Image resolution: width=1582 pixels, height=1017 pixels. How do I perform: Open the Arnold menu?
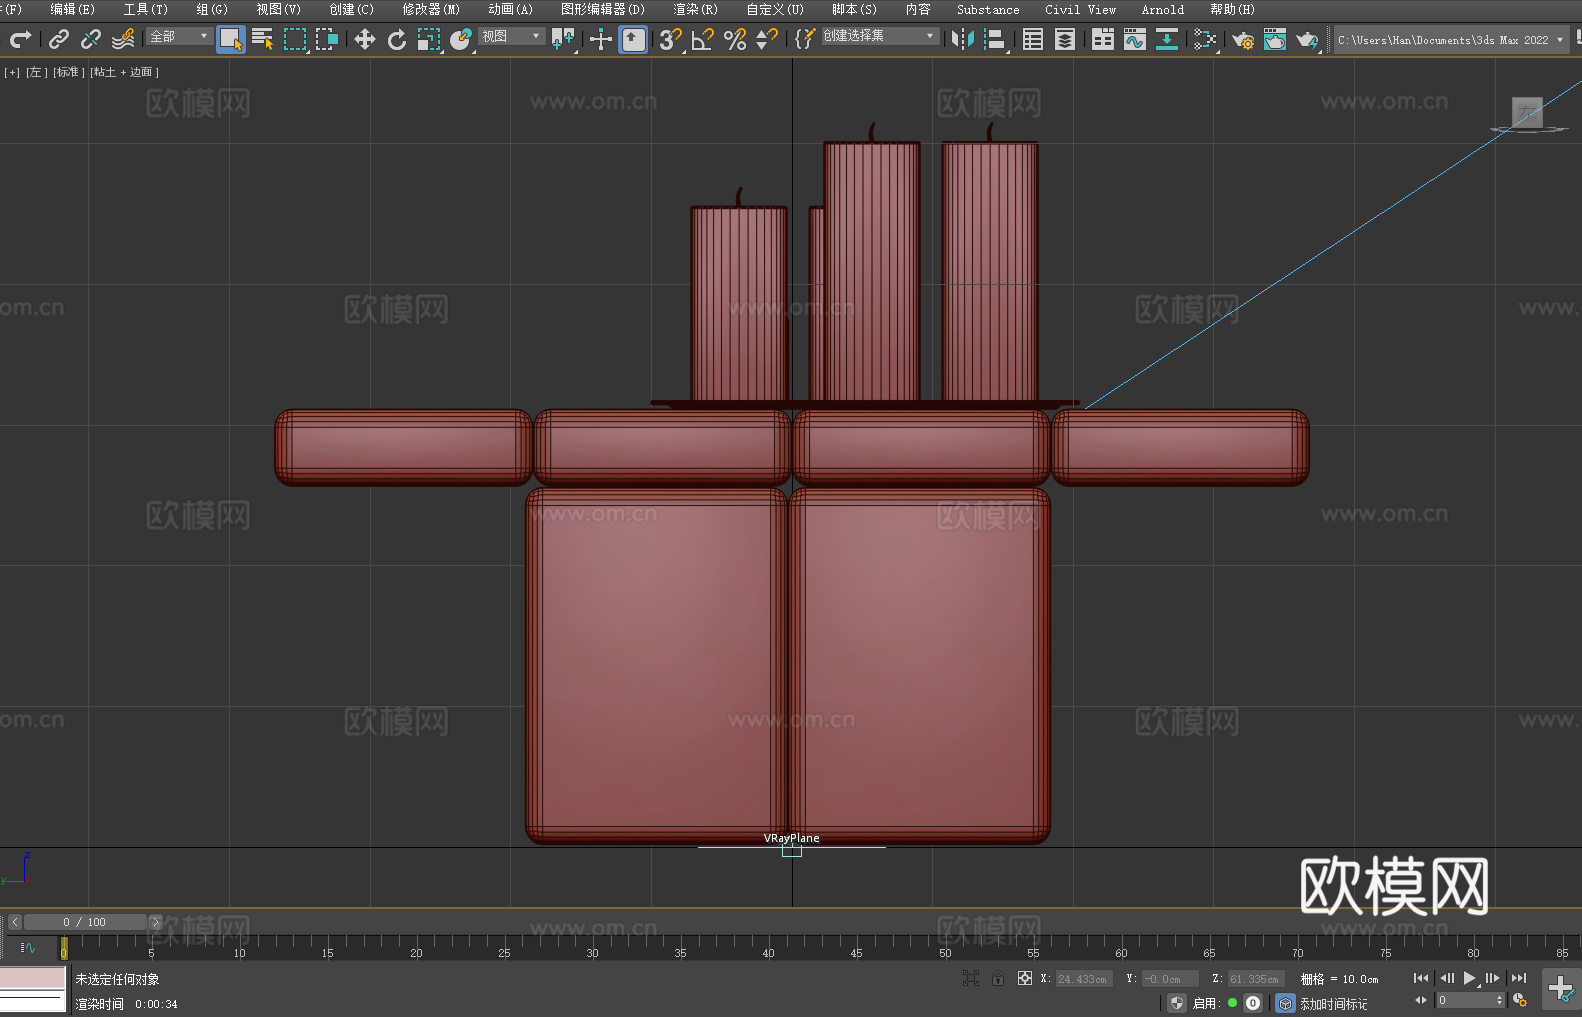click(x=1162, y=9)
